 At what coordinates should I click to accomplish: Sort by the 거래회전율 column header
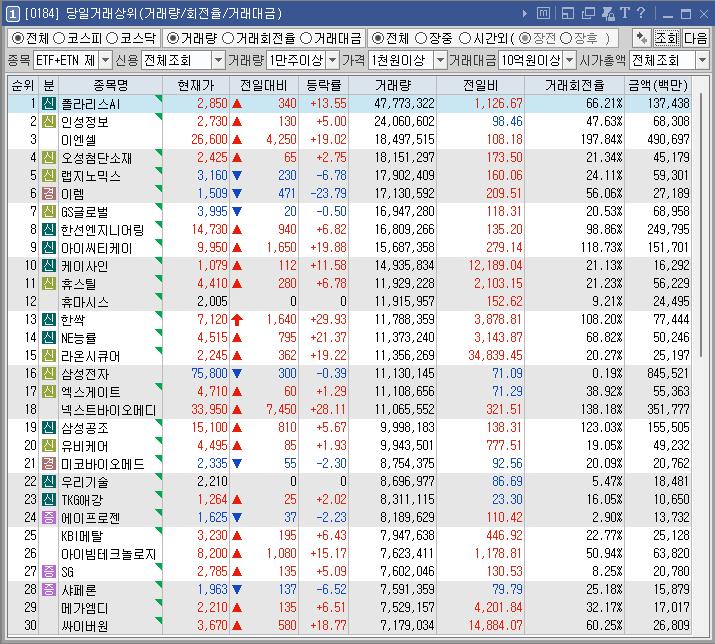pos(575,85)
